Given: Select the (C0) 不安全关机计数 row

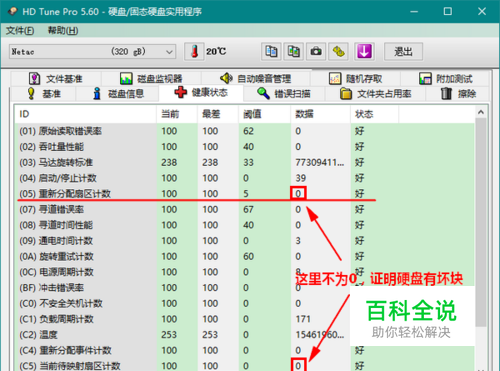Looking at the screenshot, I should (x=245, y=303).
